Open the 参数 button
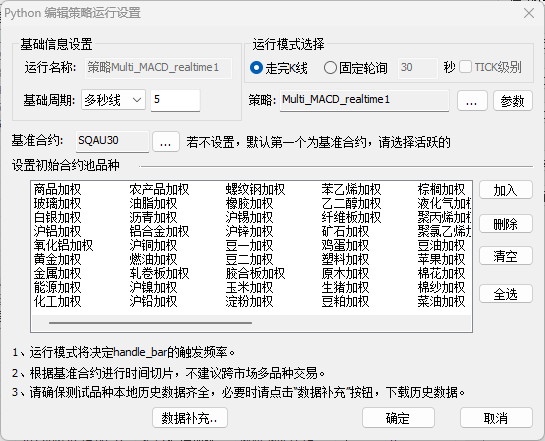This screenshot has height=441, width=545. (x=513, y=101)
